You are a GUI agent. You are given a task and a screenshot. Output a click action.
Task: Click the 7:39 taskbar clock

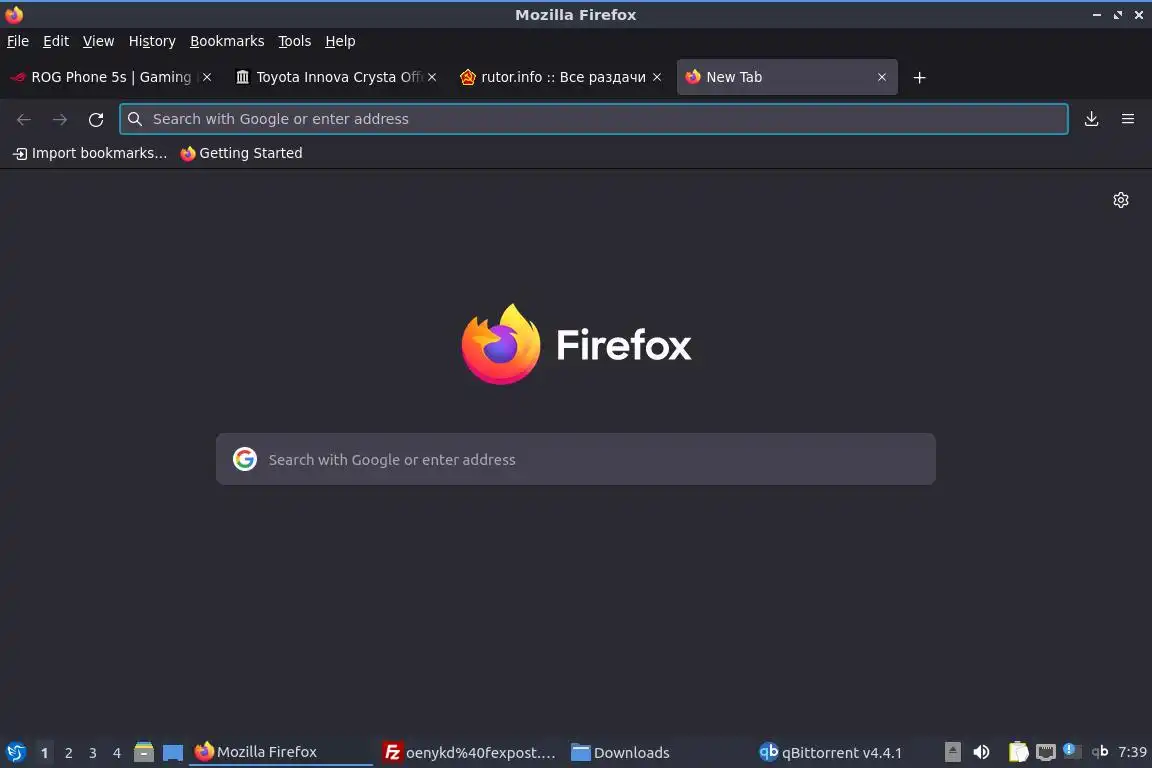(x=1132, y=752)
